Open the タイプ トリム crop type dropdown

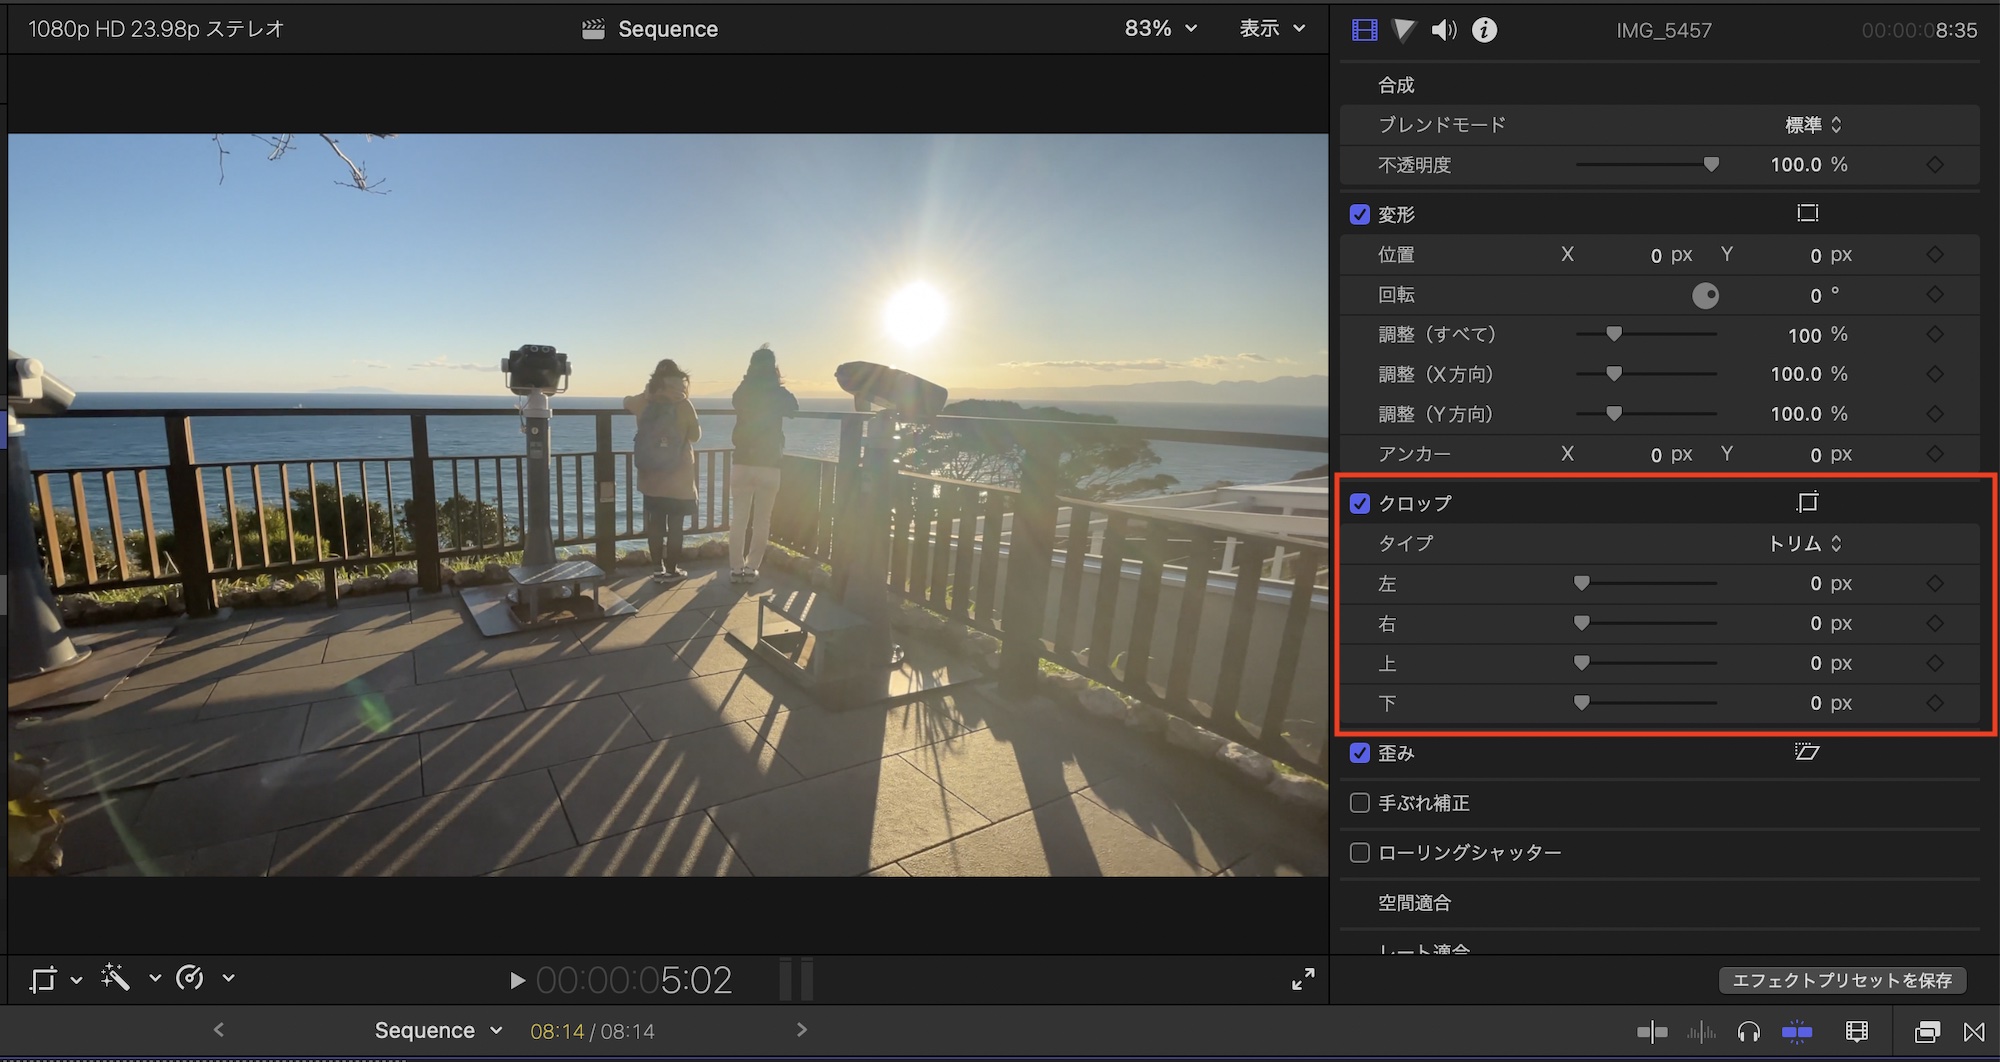tap(1805, 544)
